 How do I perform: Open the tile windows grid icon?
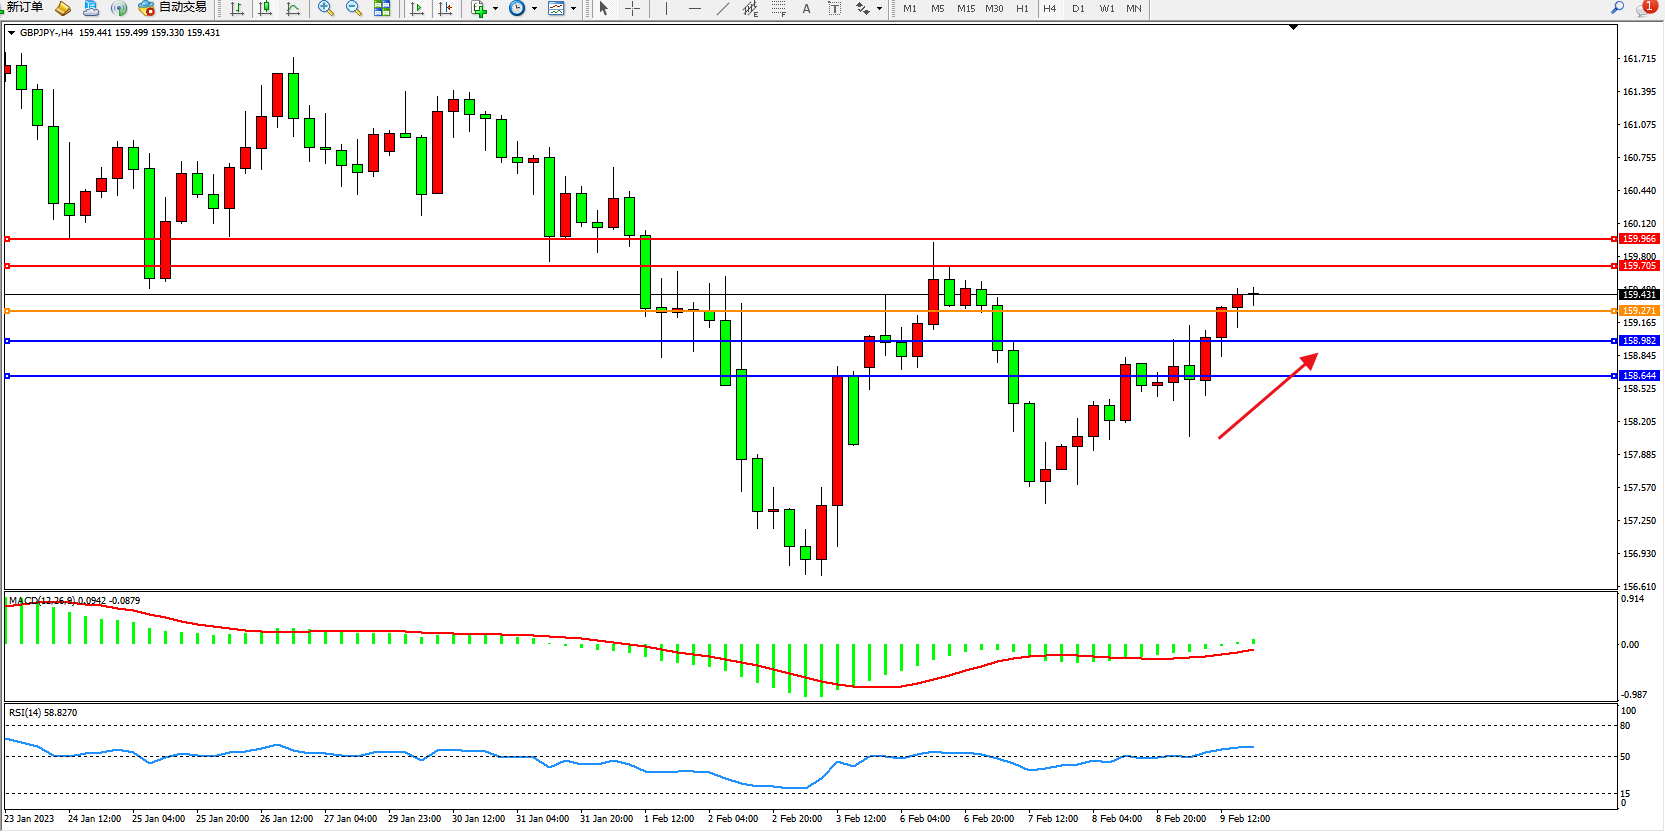click(382, 8)
